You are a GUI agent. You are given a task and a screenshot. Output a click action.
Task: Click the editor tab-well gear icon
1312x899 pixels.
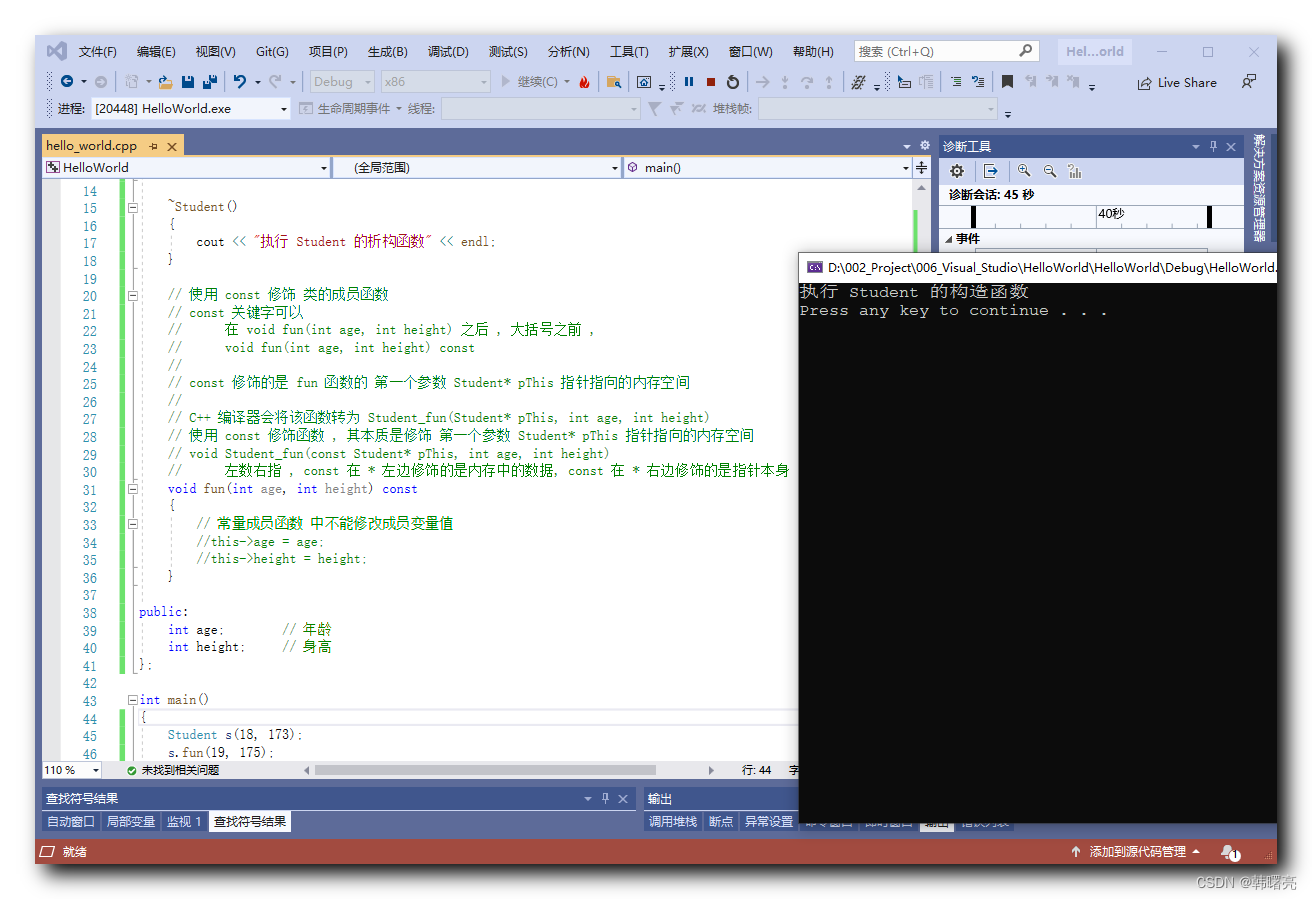[x=925, y=146]
